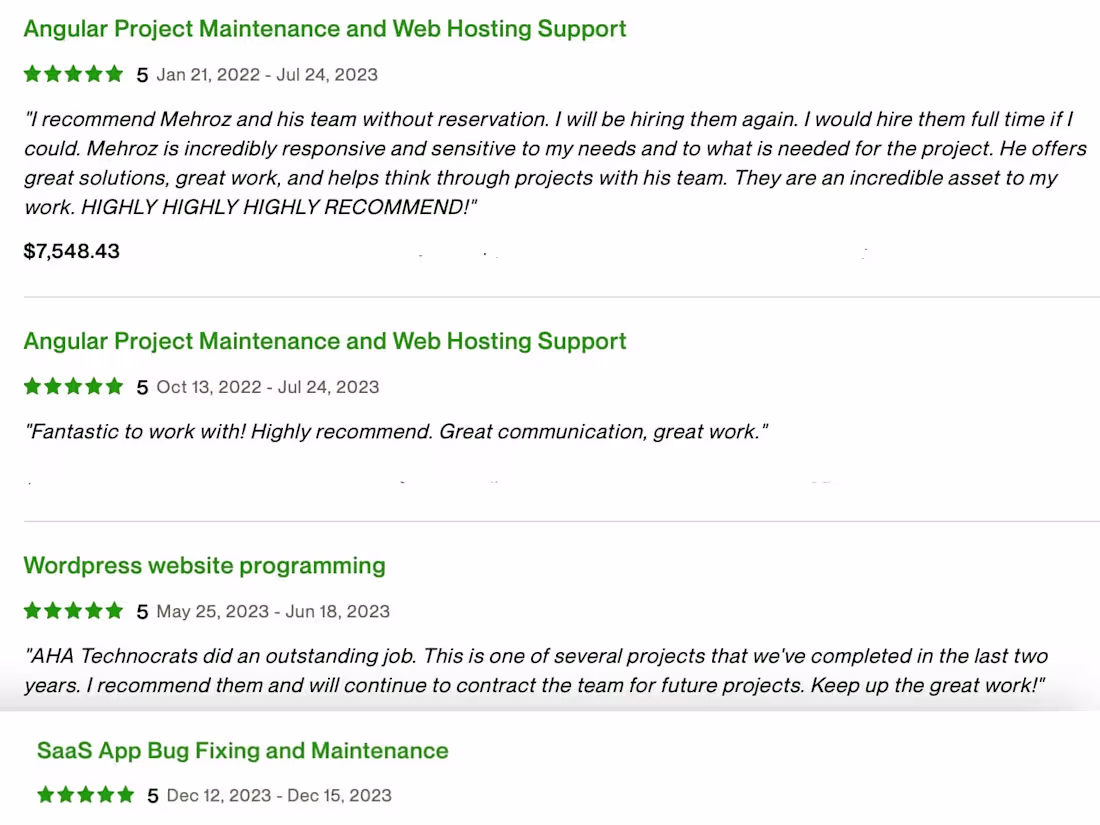The height and width of the screenshot is (825, 1100).
Task: Click the "Fantastic to work with!" review text
Action: [396, 433]
